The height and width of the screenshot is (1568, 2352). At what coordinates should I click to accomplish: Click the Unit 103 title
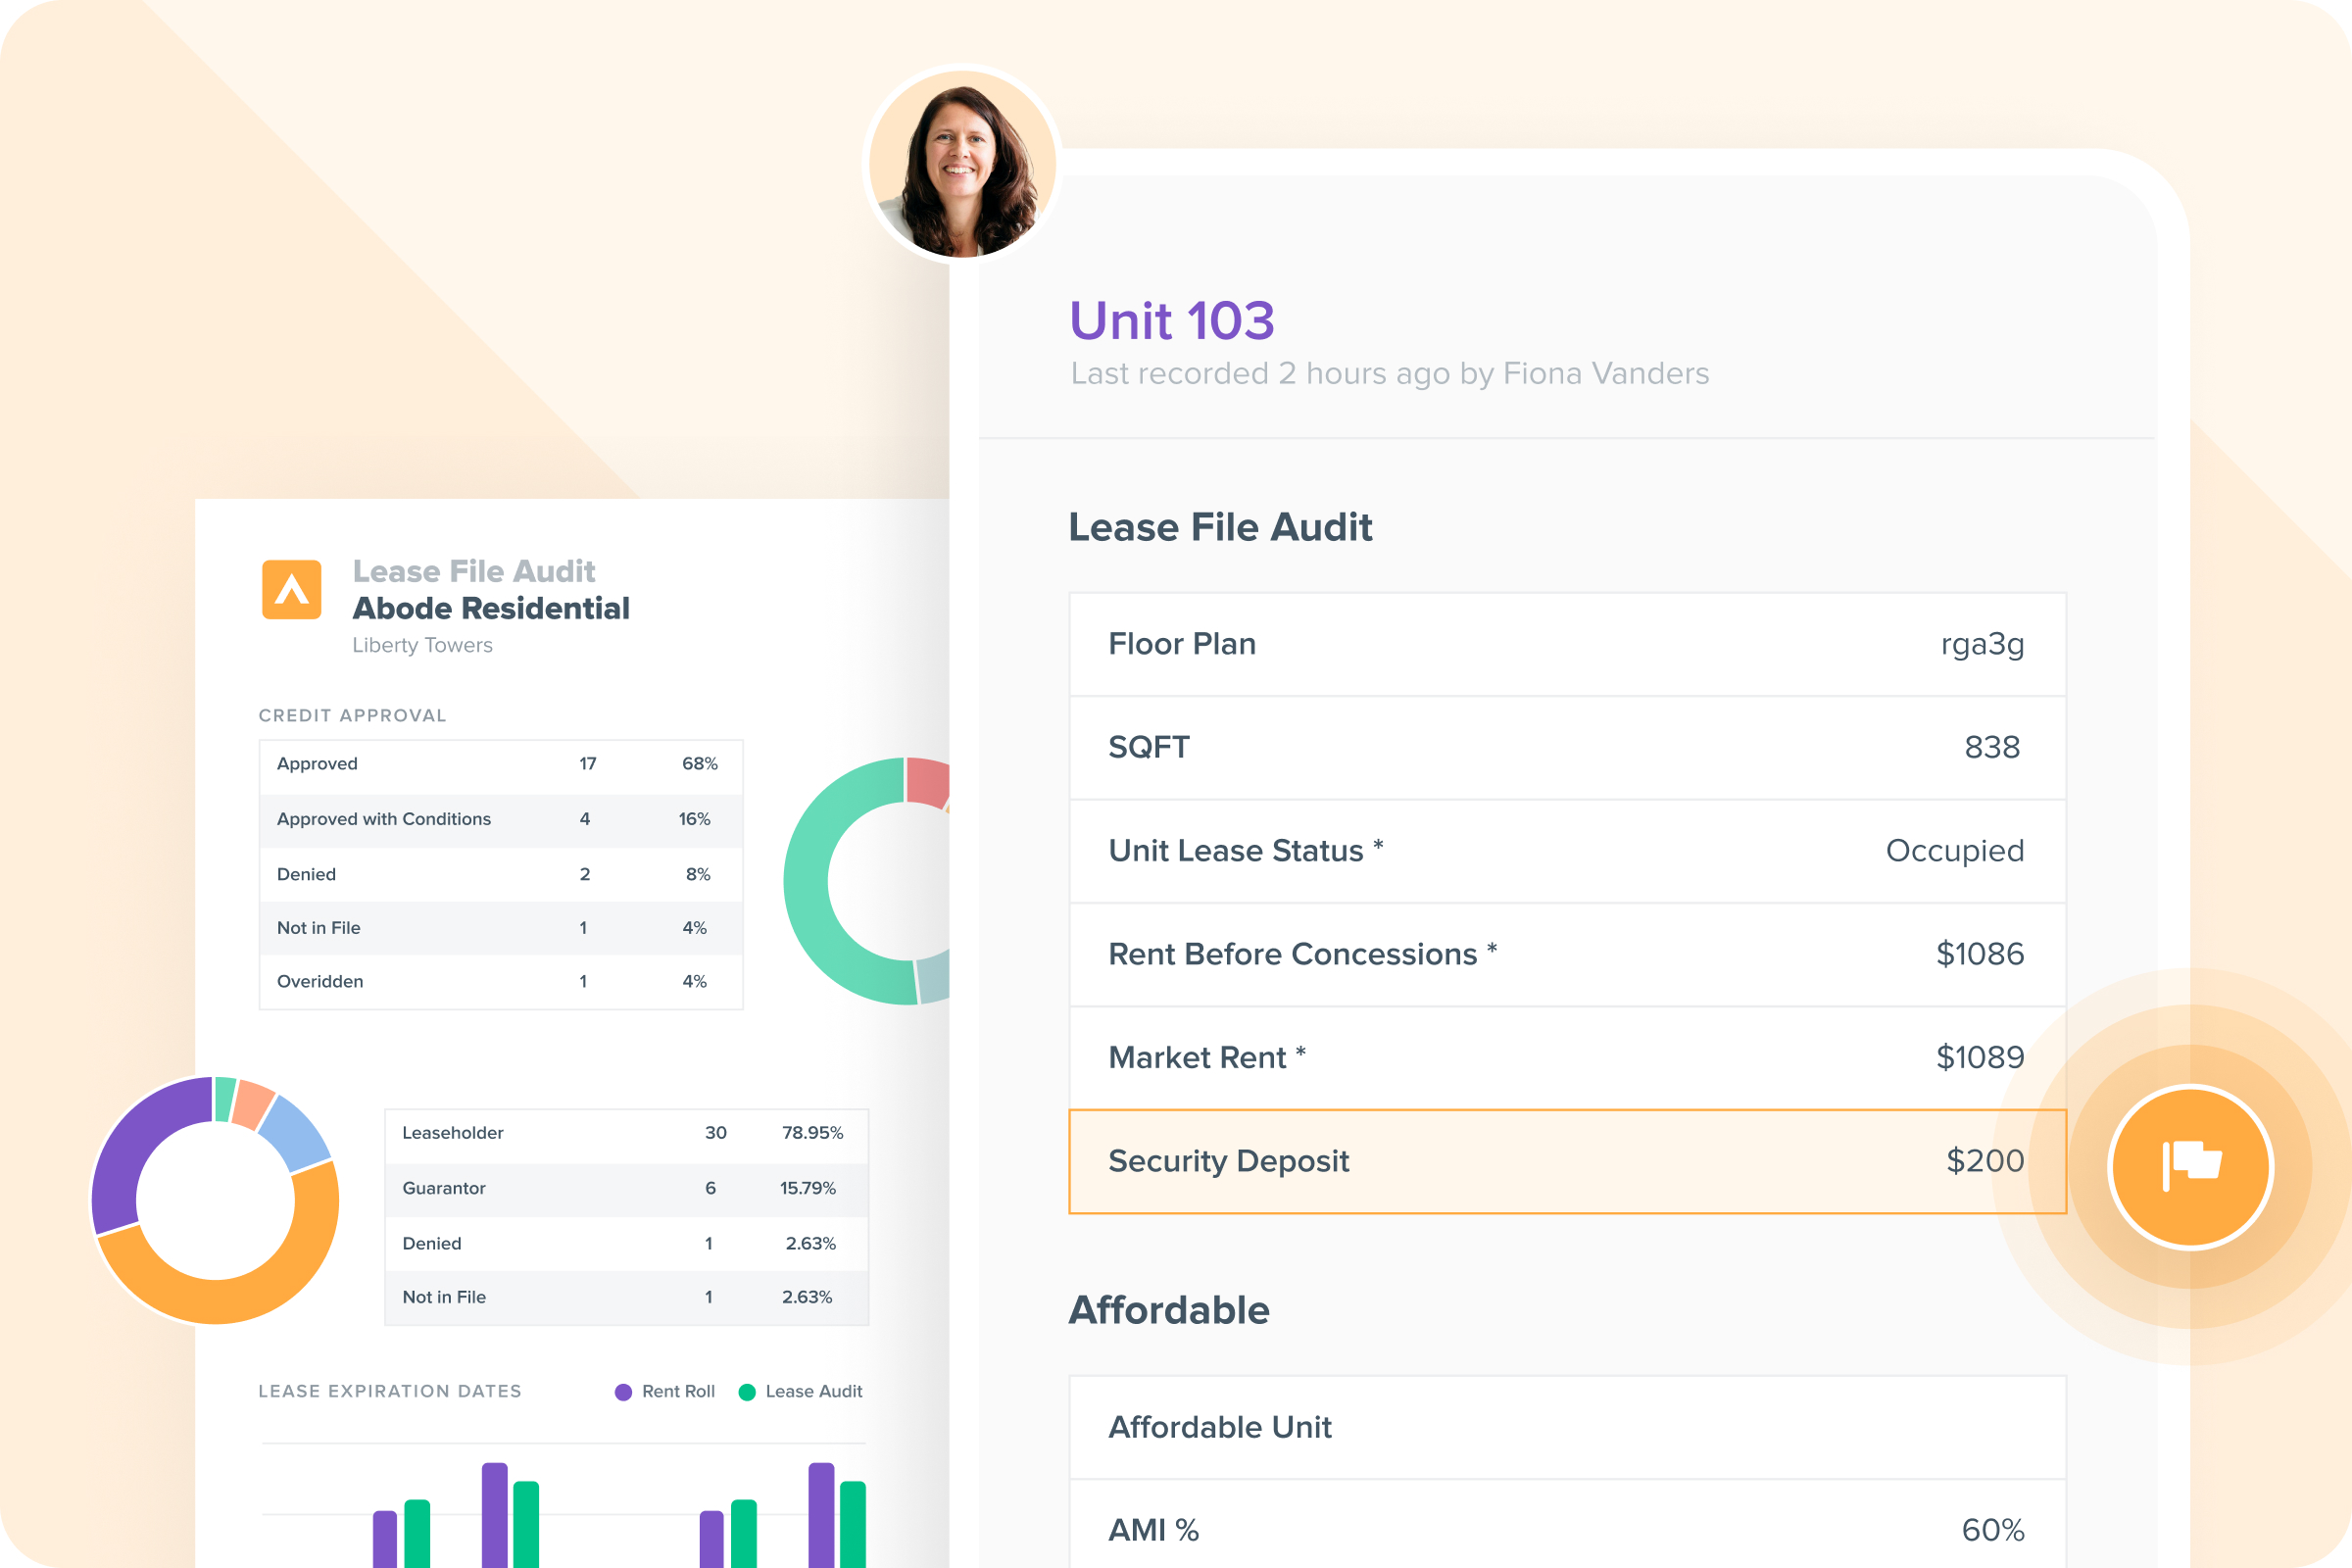coord(1171,321)
